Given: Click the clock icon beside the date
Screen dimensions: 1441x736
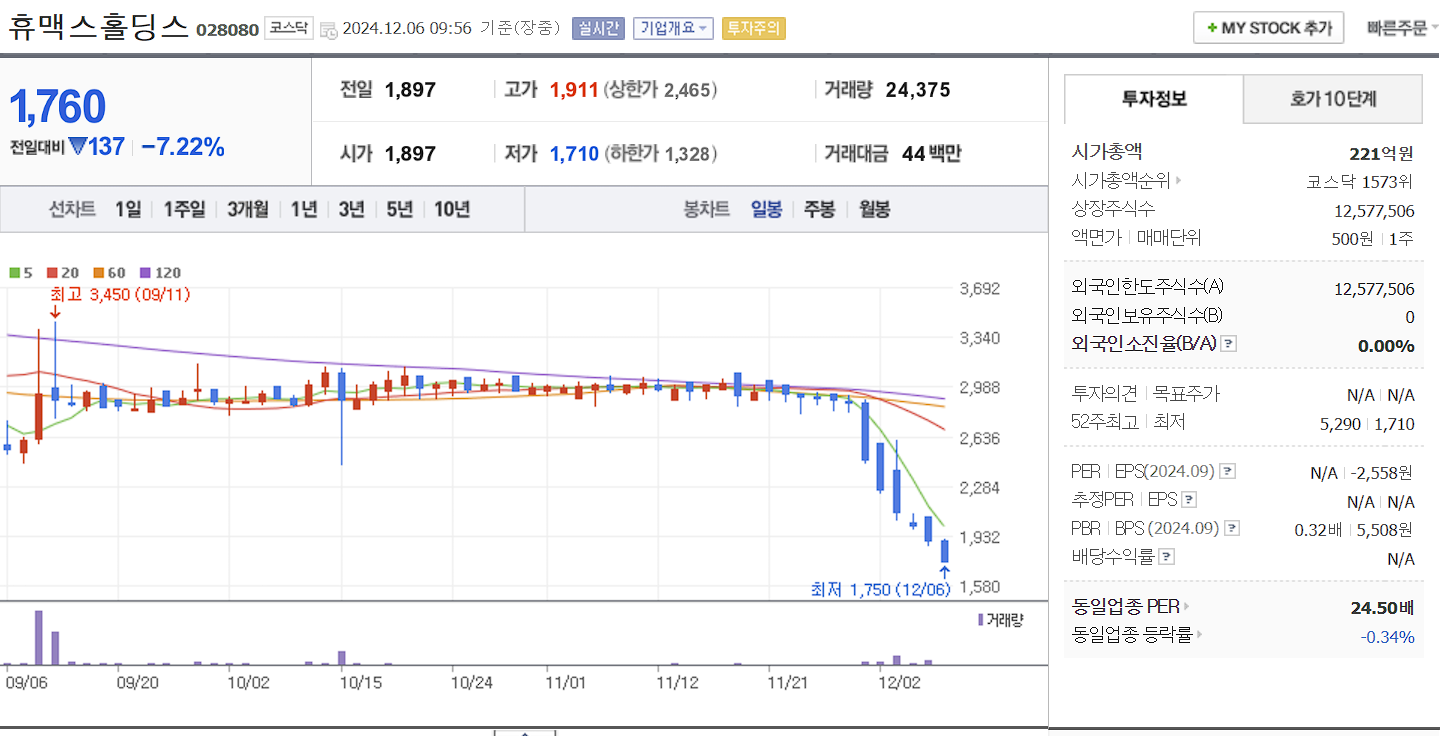Looking at the screenshot, I should pos(328,30).
